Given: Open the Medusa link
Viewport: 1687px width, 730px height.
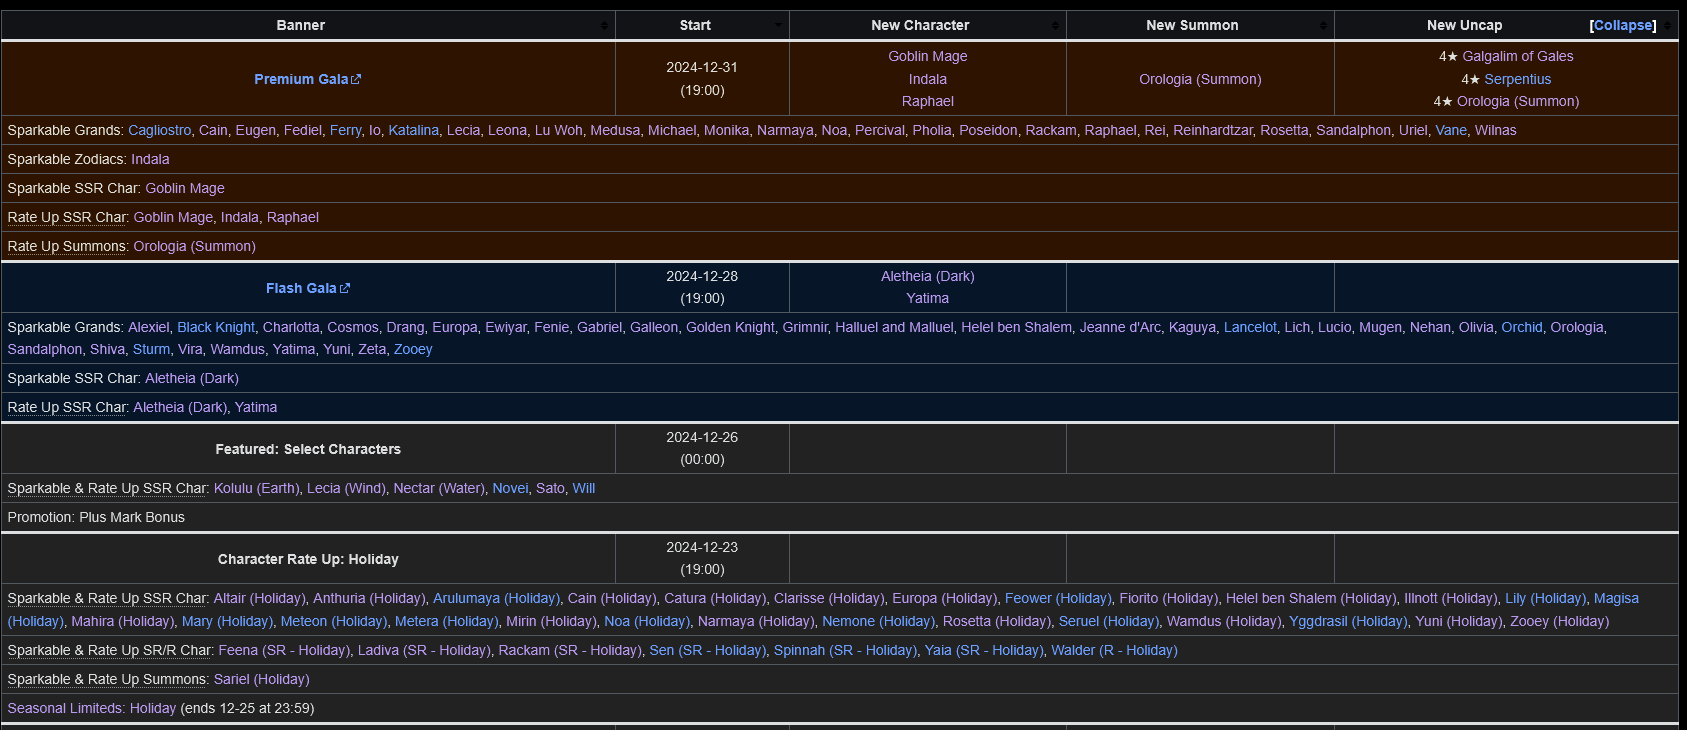Looking at the screenshot, I should click(615, 130).
